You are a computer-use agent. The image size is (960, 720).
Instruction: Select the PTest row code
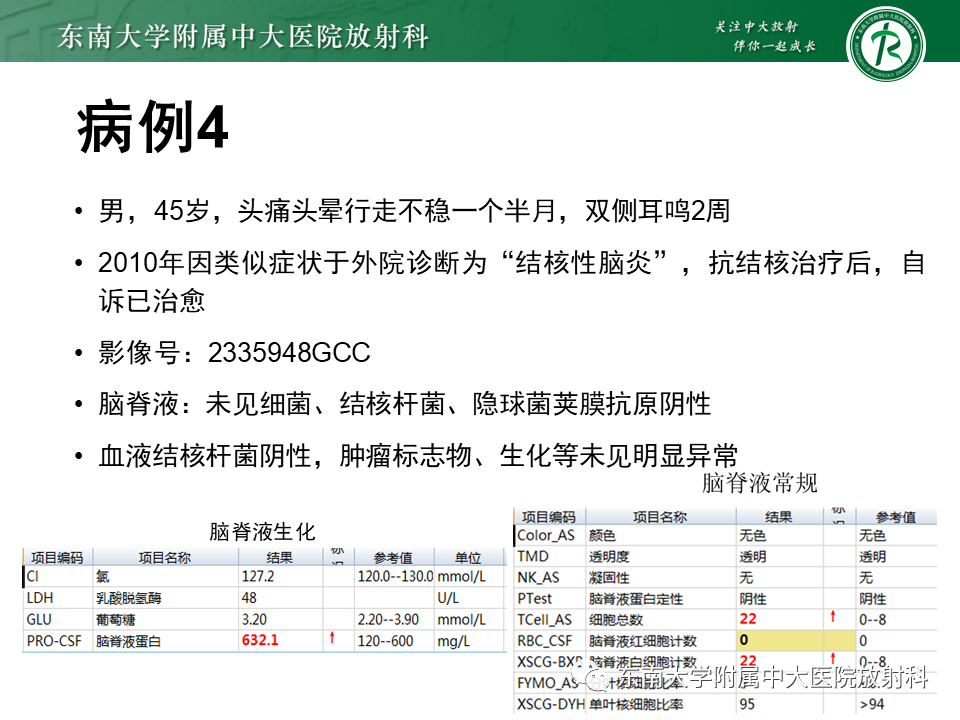pyautogui.click(x=534, y=598)
